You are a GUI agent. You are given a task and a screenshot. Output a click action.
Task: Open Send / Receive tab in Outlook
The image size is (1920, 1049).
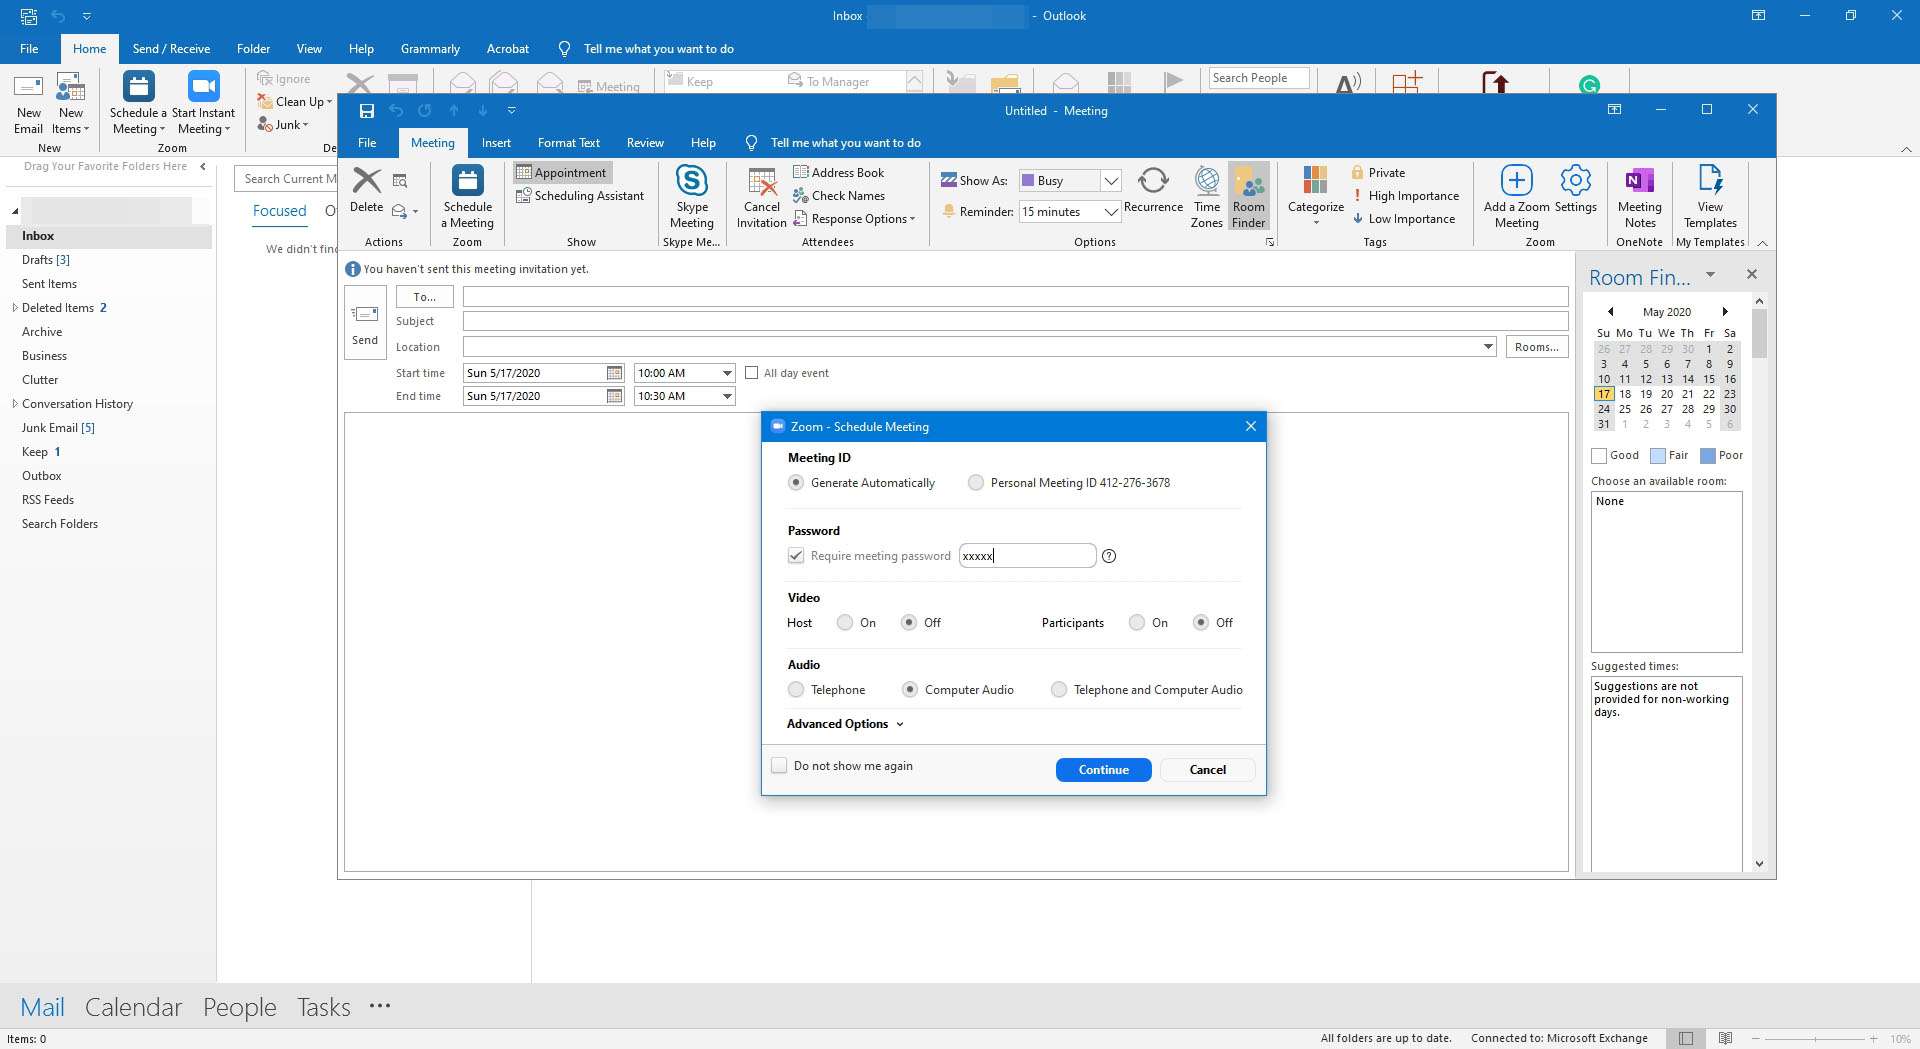coord(171,48)
